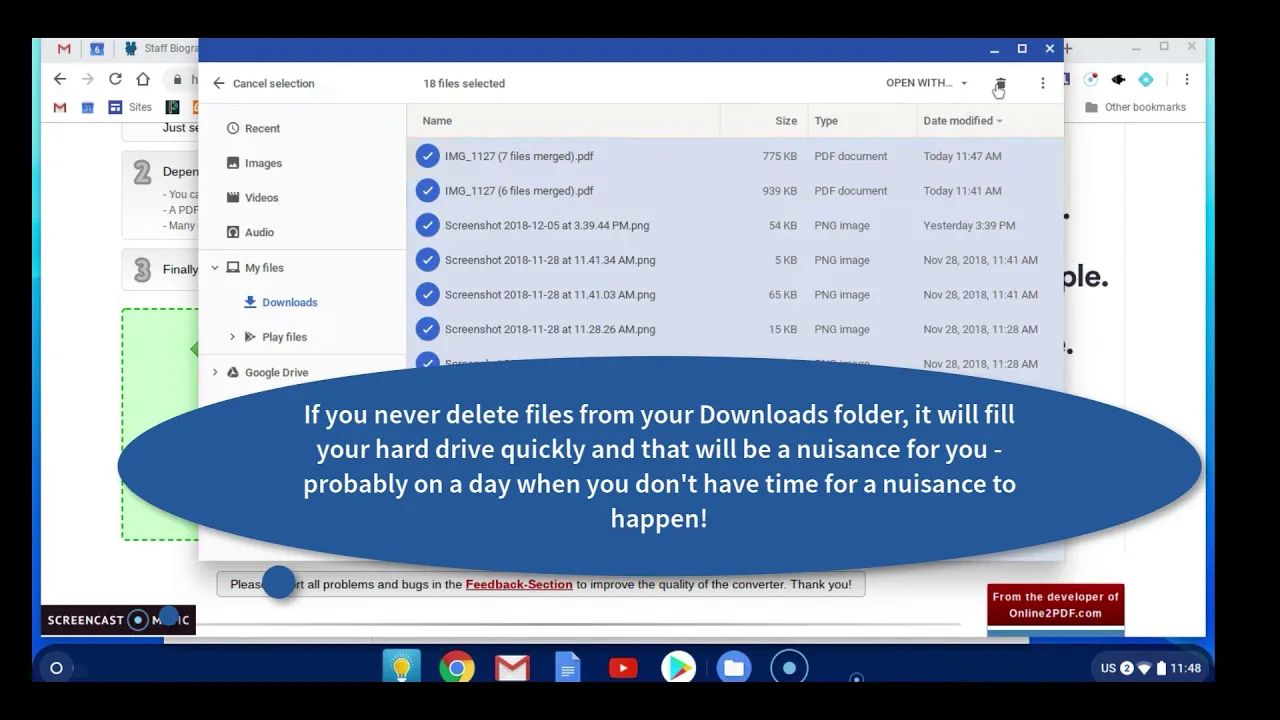Screen dimensions: 1280x720
Task: Click the Online2PDF.com developer banner
Action: click(x=1055, y=605)
